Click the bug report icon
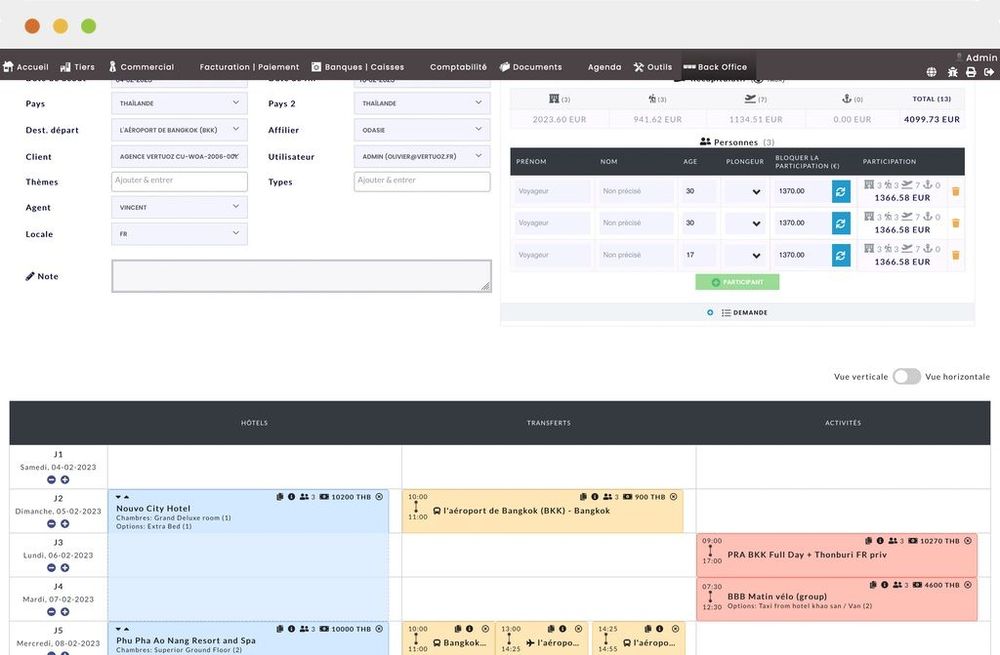 [x=952, y=72]
